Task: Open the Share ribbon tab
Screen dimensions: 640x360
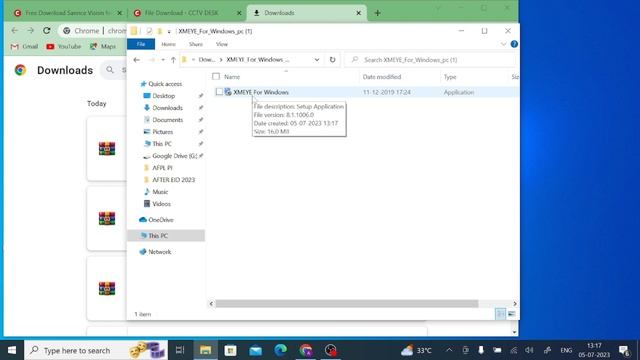Action: 196,44
